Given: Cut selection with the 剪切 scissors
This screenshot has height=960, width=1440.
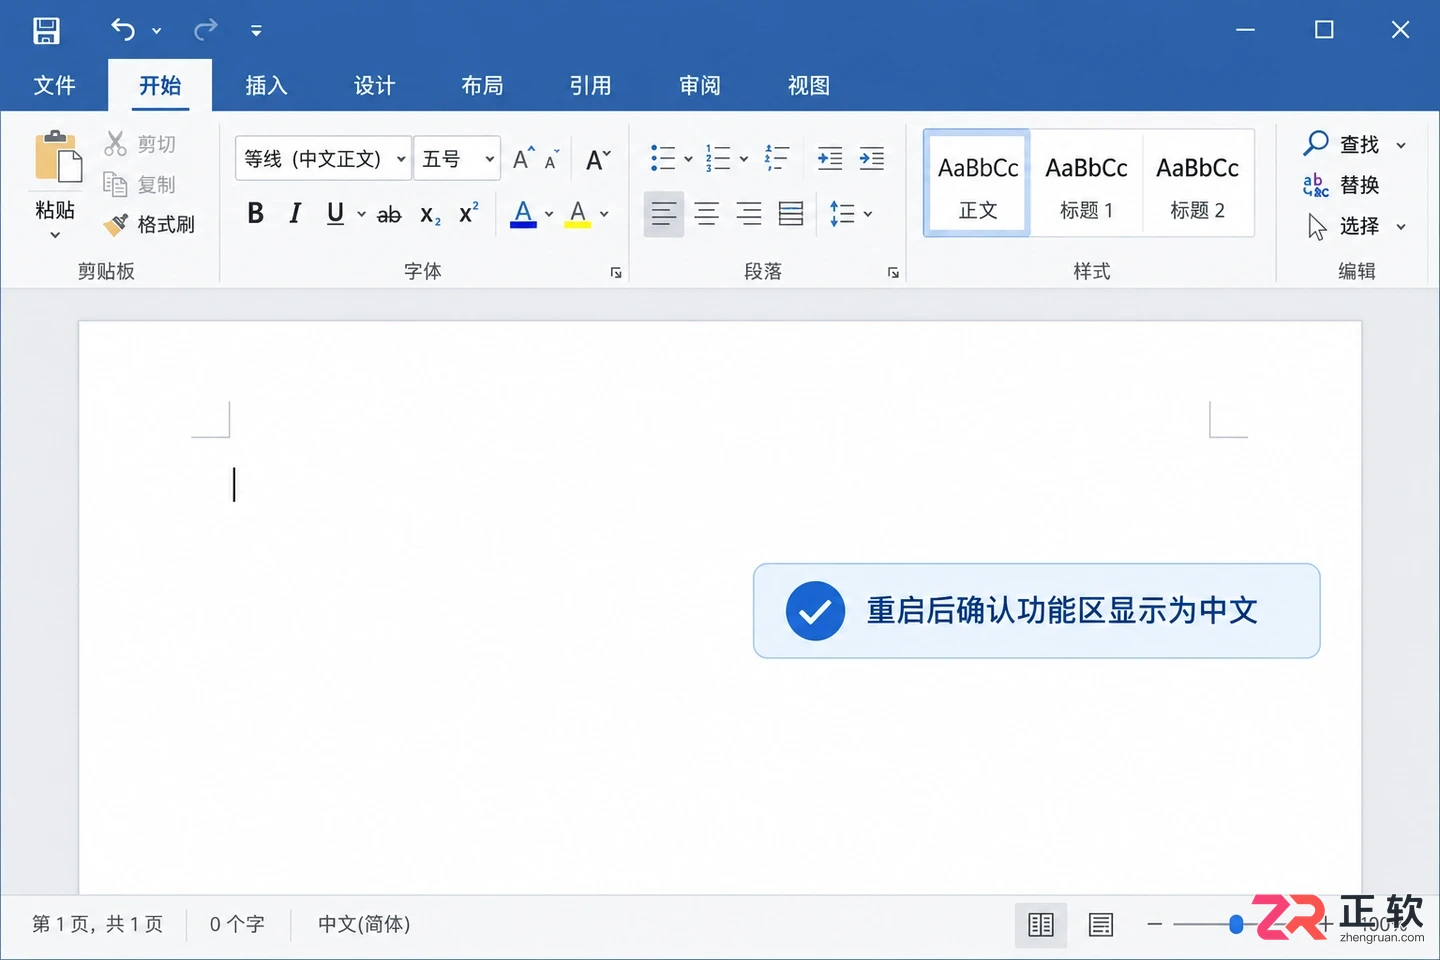Looking at the screenshot, I should [140, 144].
